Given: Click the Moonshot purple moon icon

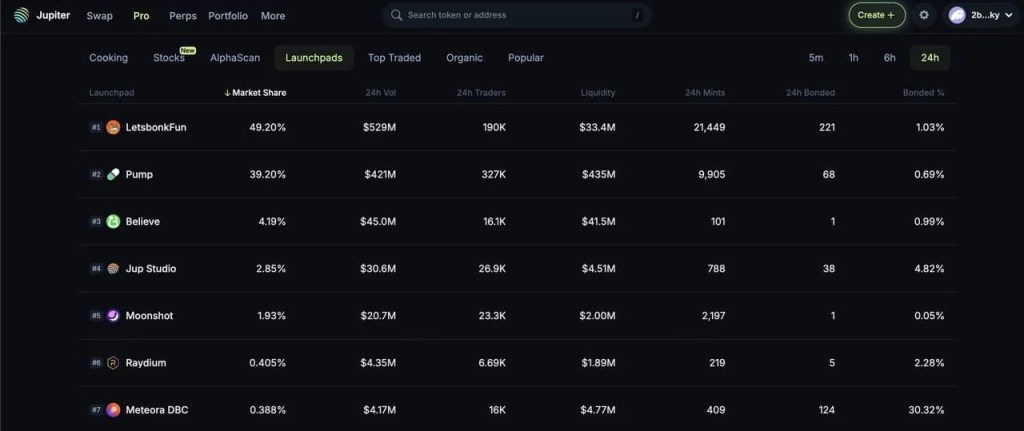Looking at the screenshot, I should [x=113, y=315].
